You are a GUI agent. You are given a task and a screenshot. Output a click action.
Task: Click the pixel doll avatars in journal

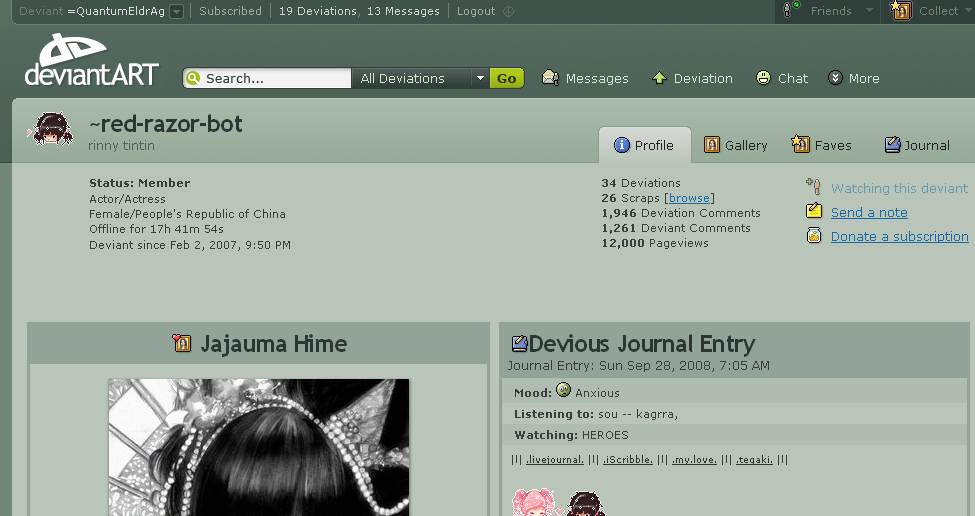(558, 502)
